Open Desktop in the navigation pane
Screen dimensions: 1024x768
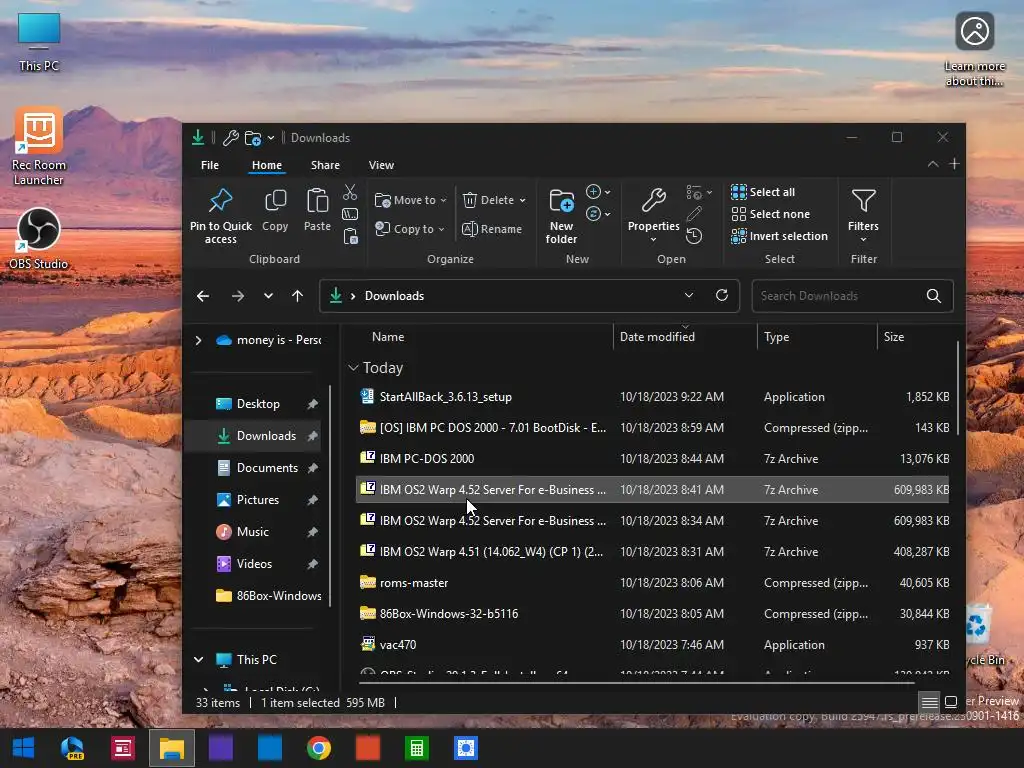[258, 404]
